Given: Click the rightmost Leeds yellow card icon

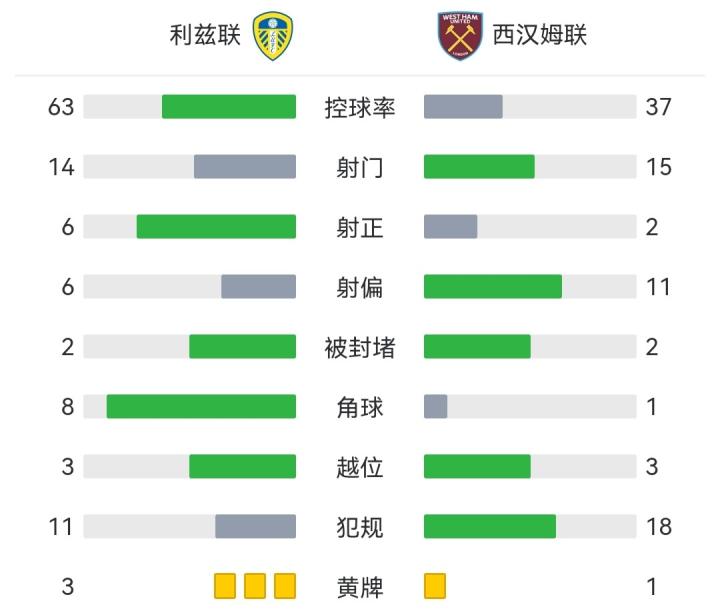Looking at the screenshot, I should coord(285,586).
